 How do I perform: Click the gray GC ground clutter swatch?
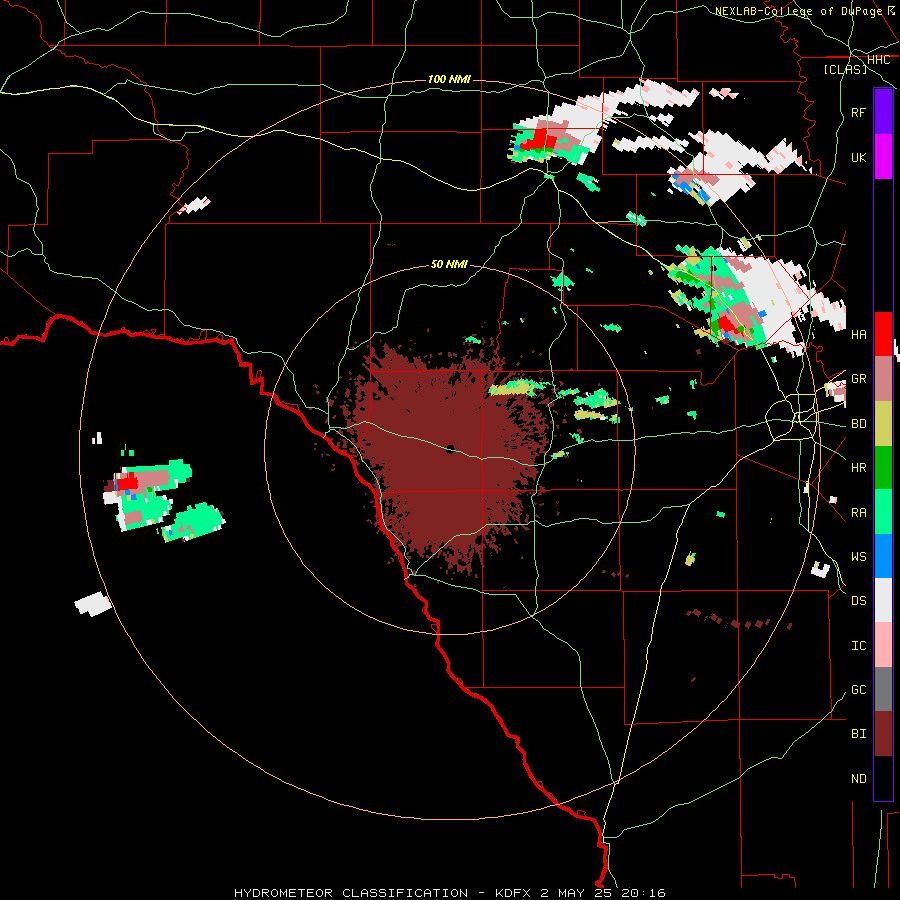[x=883, y=689]
